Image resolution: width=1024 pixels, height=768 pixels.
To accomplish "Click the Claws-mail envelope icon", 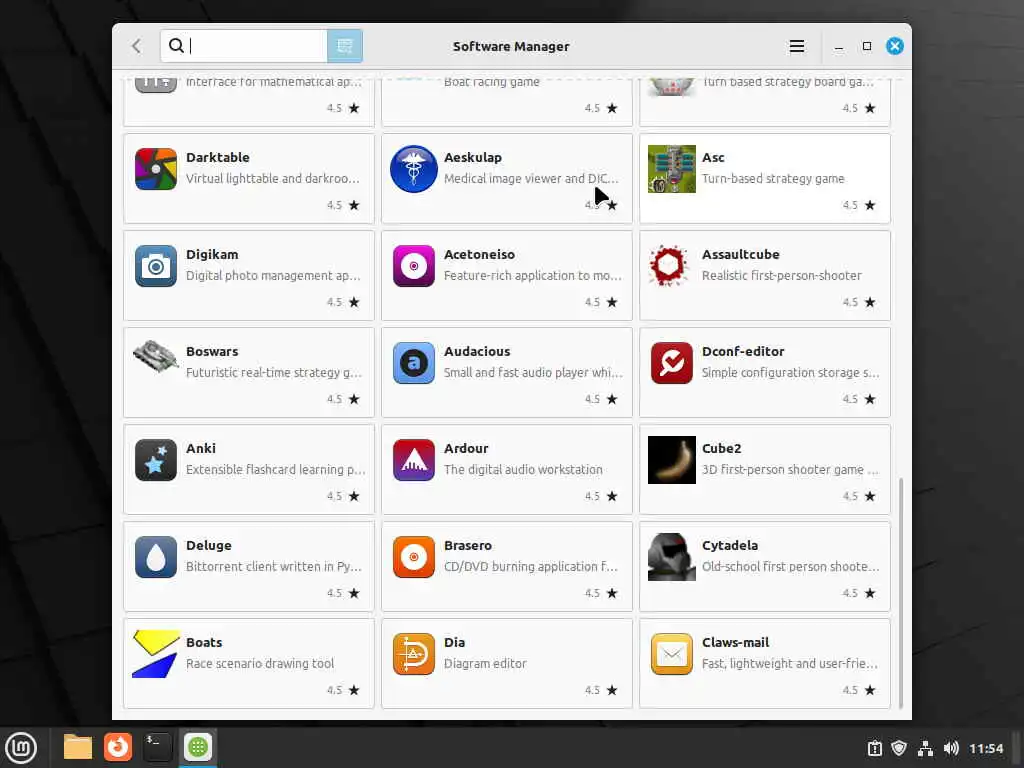I will point(671,654).
